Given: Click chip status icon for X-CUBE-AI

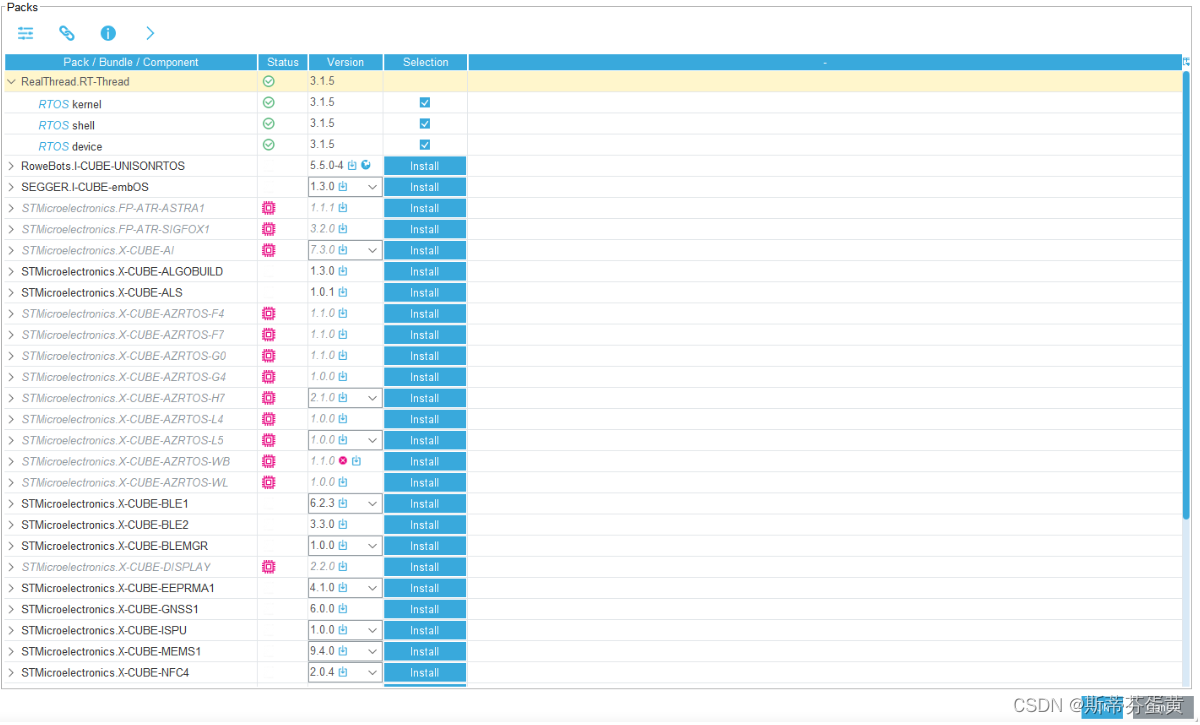Looking at the screenshot, I should pos(268,250).
